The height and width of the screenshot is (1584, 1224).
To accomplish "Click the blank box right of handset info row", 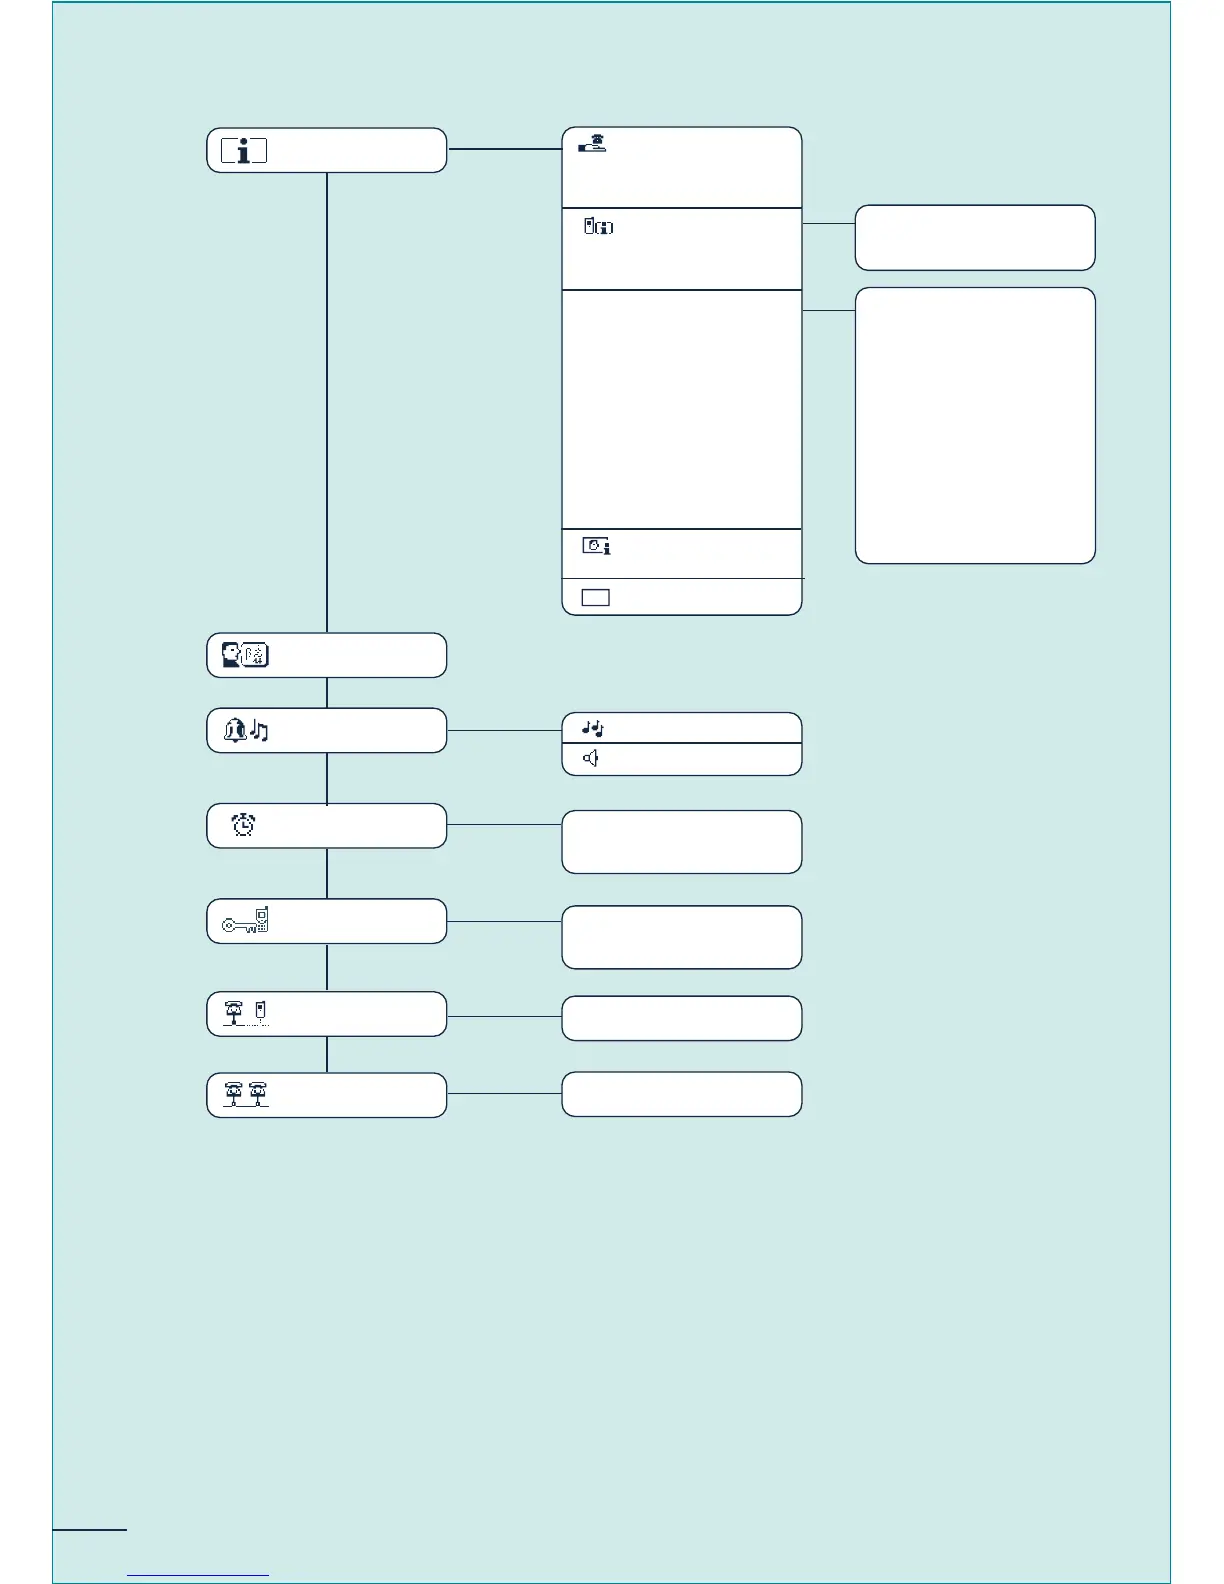I will click(x=975, y=238).
